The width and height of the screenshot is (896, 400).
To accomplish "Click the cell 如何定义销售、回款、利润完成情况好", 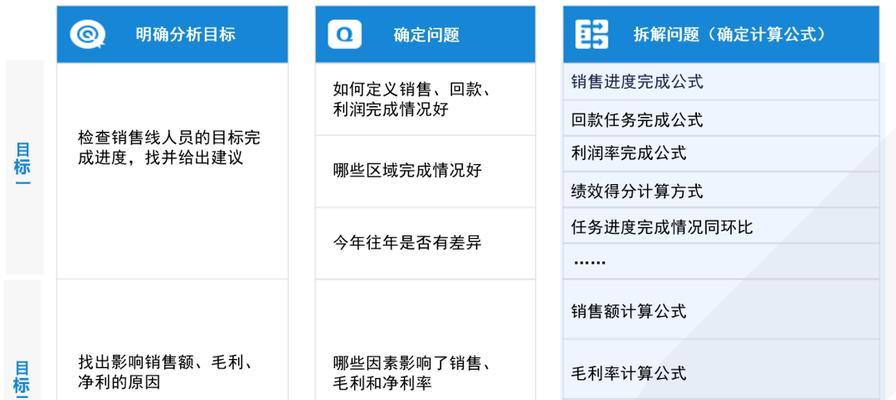I will coord(425,99).
